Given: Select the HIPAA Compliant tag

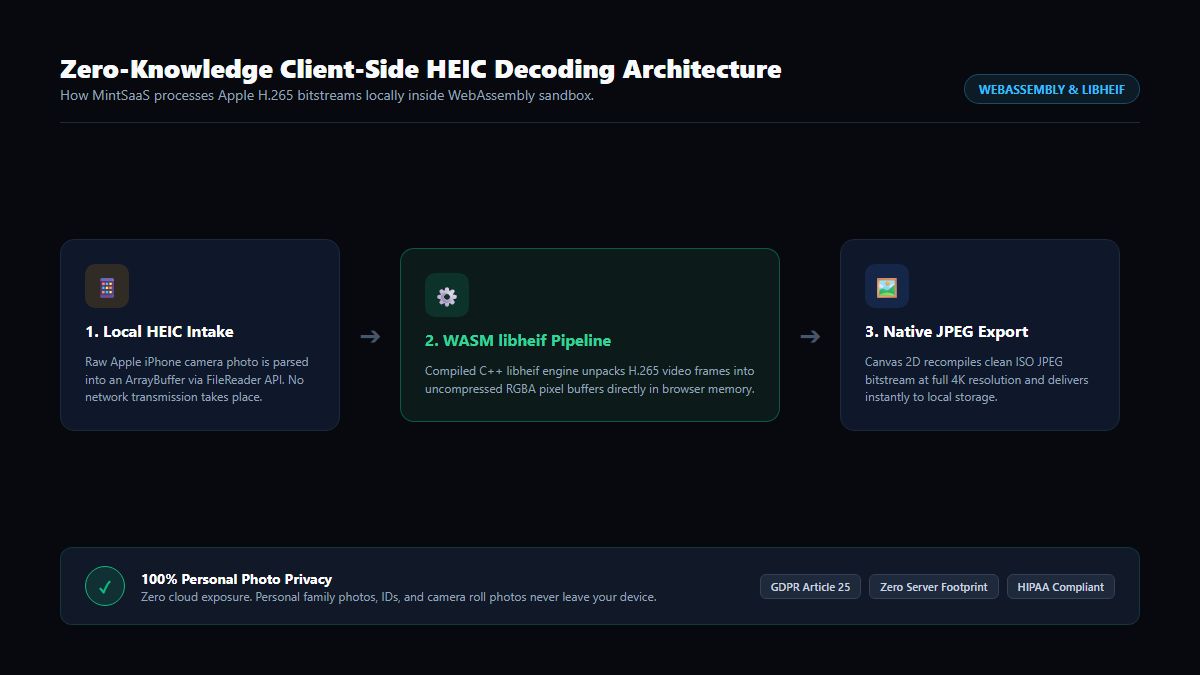Looking at the screenshot, I should point(1061,587).
